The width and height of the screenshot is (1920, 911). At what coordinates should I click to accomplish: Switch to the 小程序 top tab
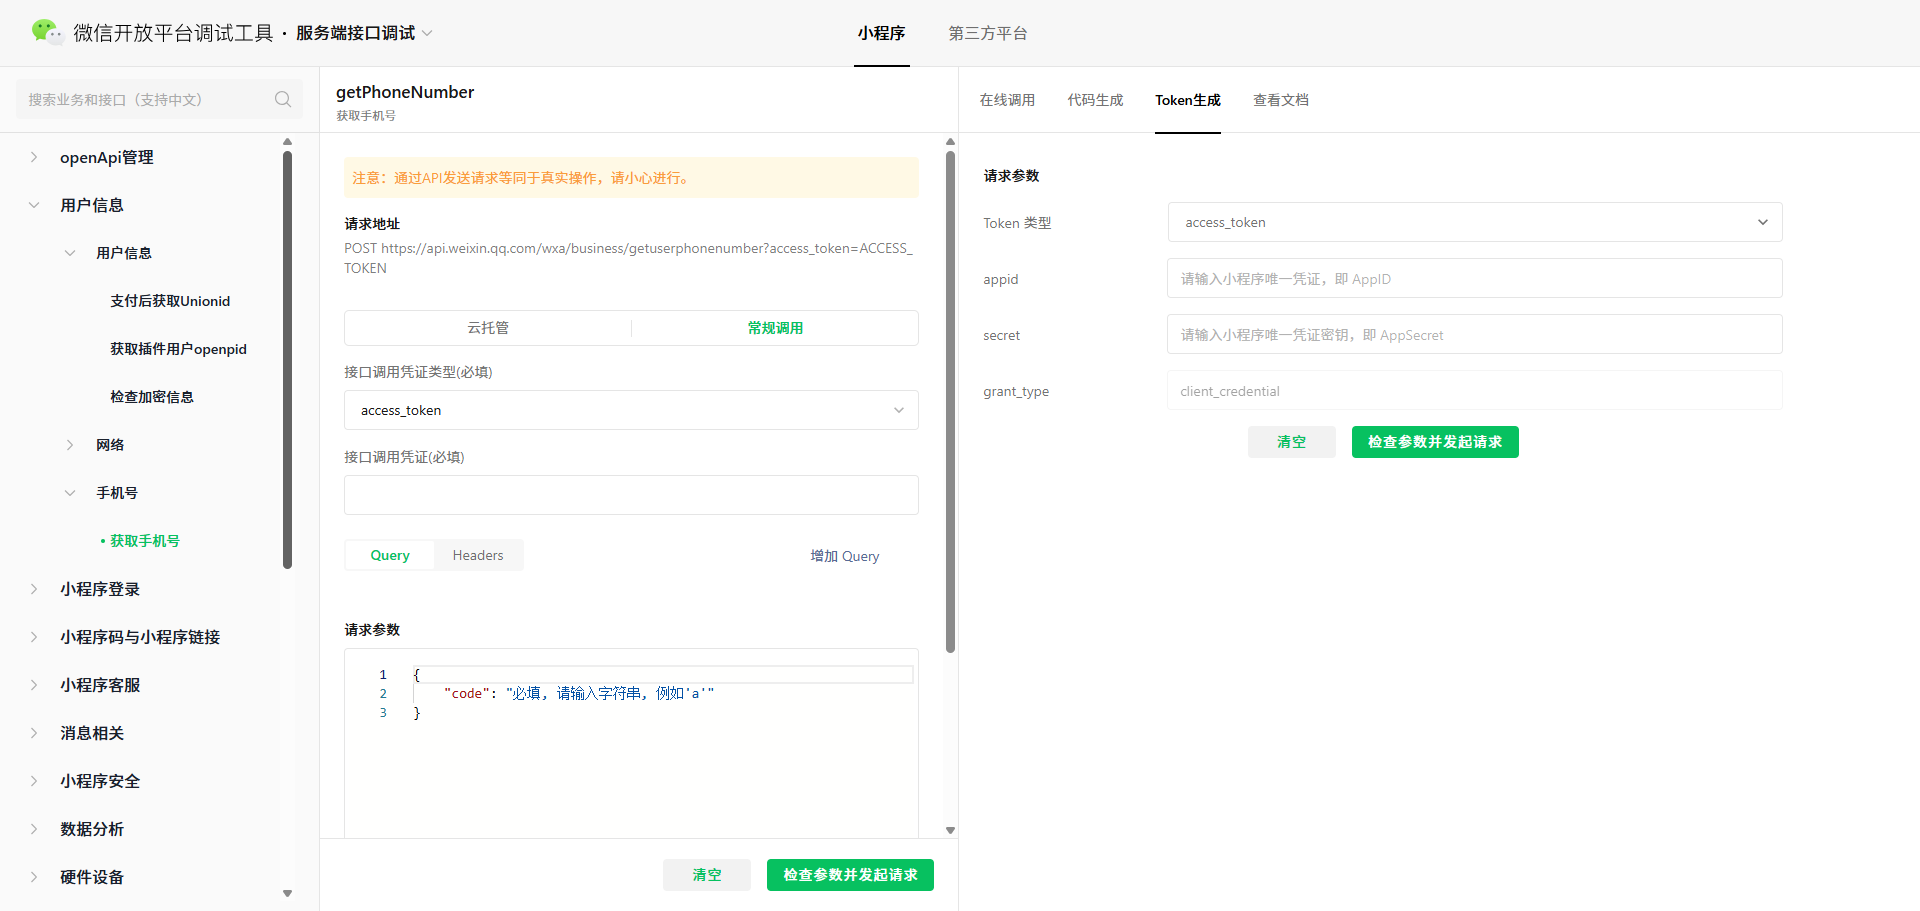point(881,33)
